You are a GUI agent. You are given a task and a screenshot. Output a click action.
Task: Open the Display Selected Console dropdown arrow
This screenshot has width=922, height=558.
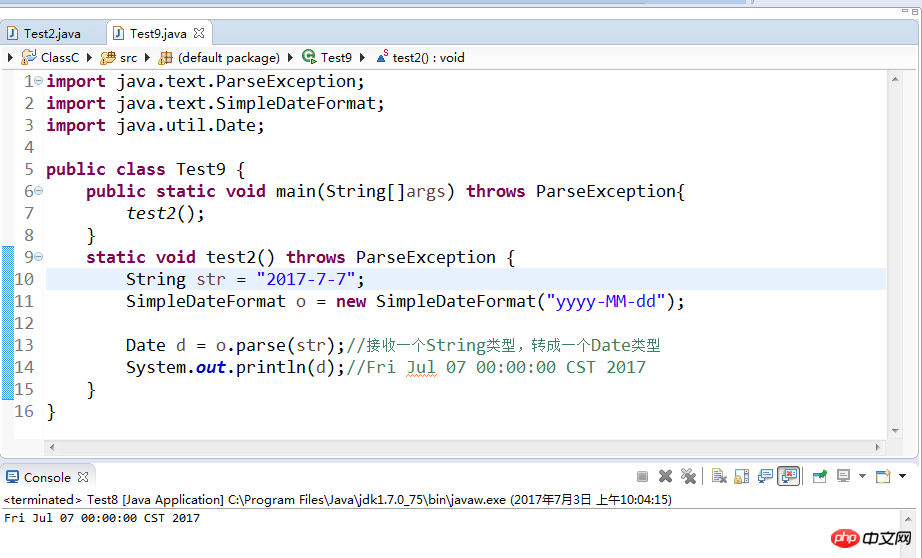tap(862, 476)
